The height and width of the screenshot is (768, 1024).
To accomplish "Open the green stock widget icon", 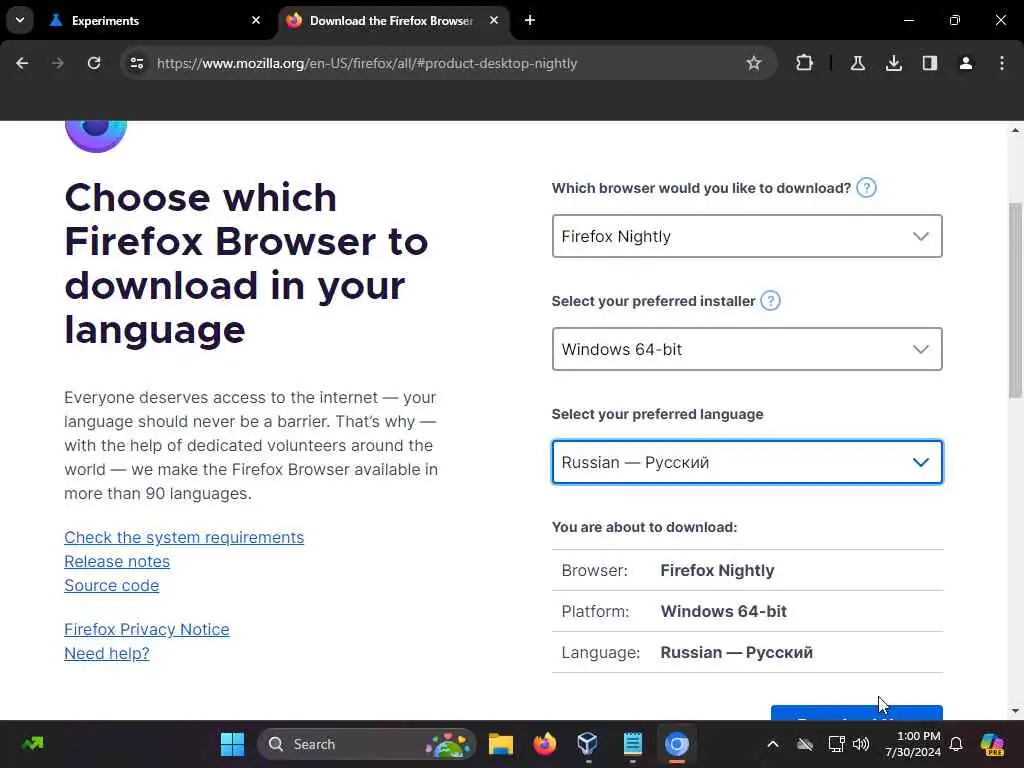I will (33, 744).
